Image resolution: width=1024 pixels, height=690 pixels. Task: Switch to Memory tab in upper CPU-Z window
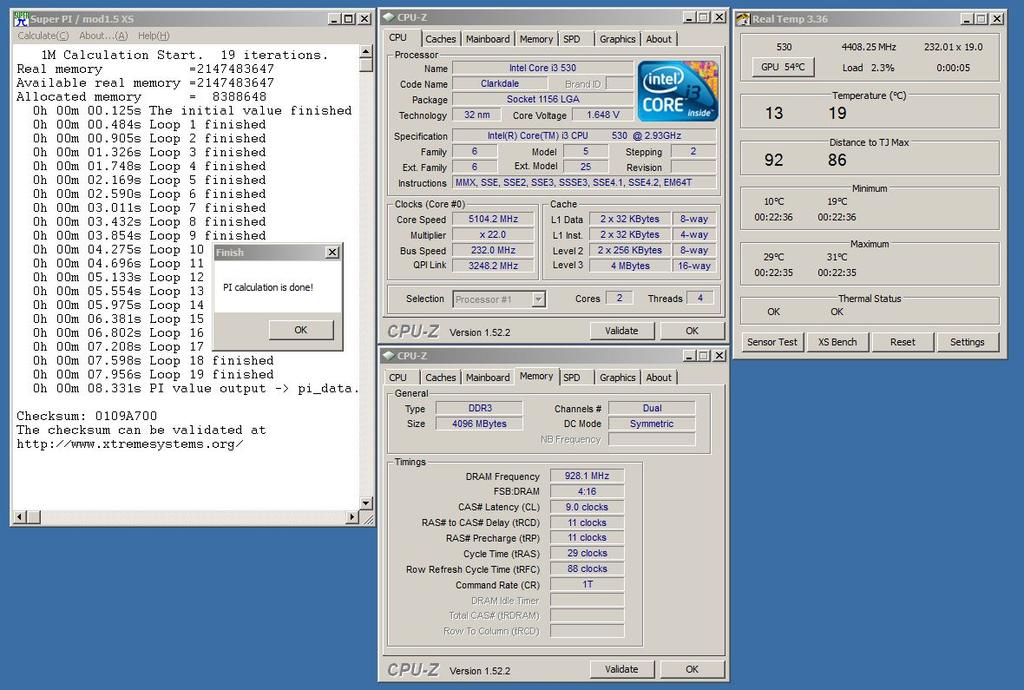[536, 39]
